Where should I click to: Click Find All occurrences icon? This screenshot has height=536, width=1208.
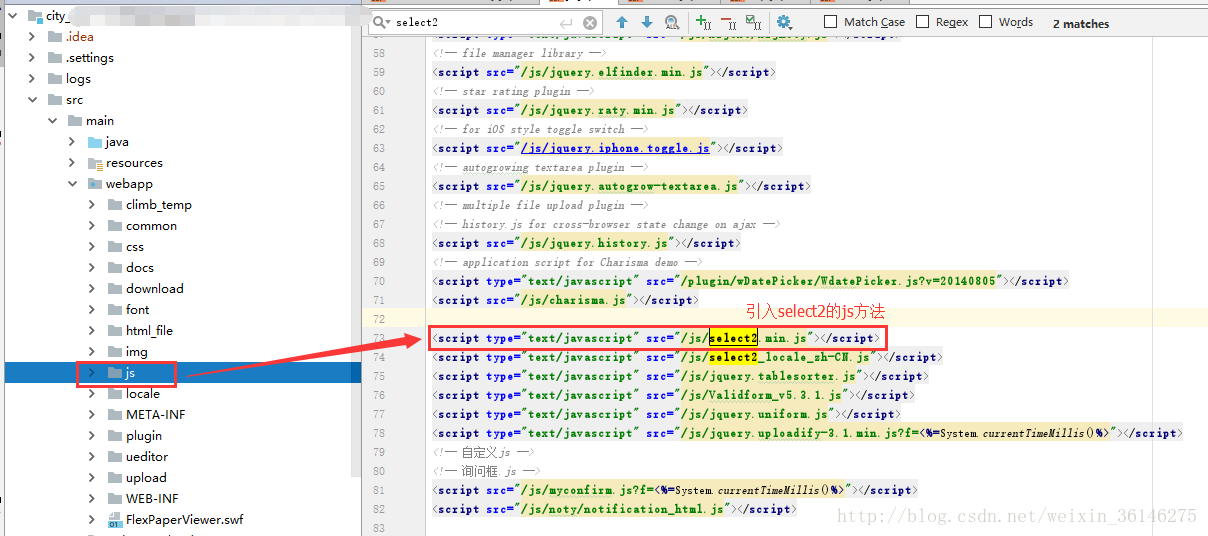[671, 22]
